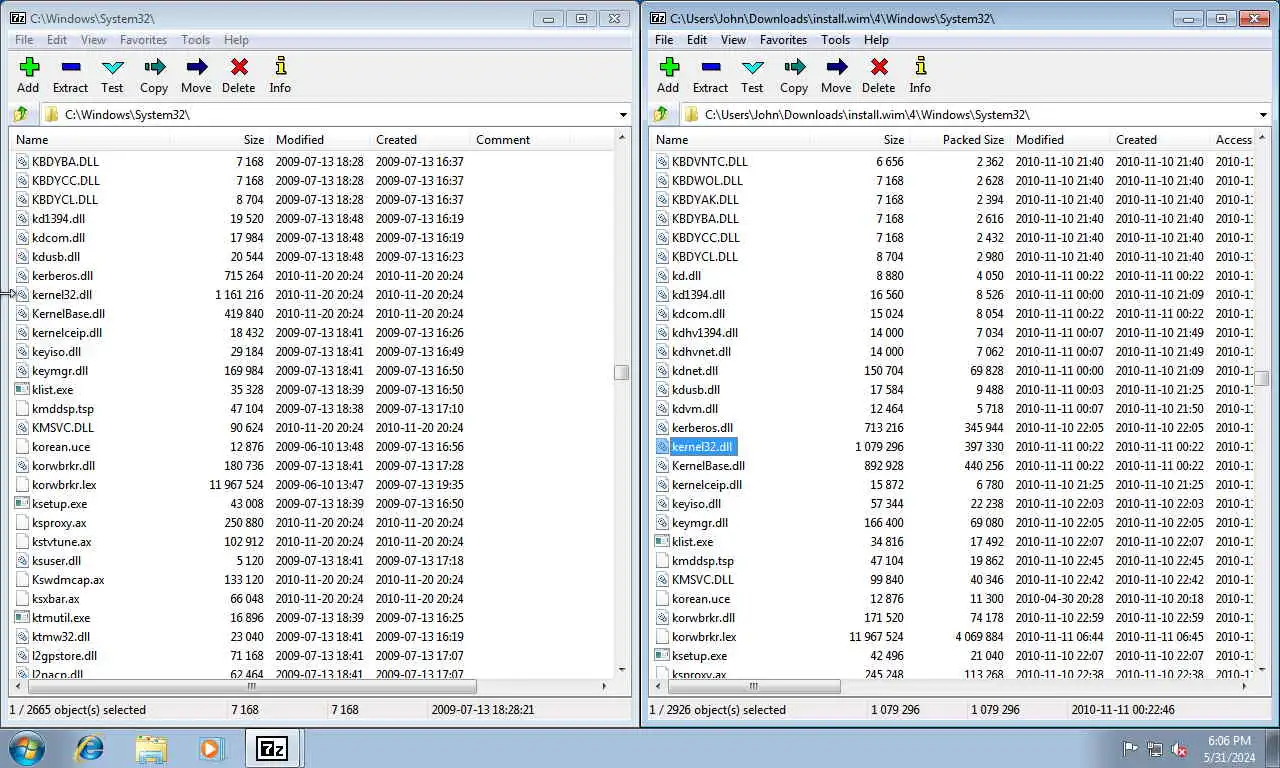Expand address path dropdown in left window
Screen dimensions: 1280x768
pos(623,114)
